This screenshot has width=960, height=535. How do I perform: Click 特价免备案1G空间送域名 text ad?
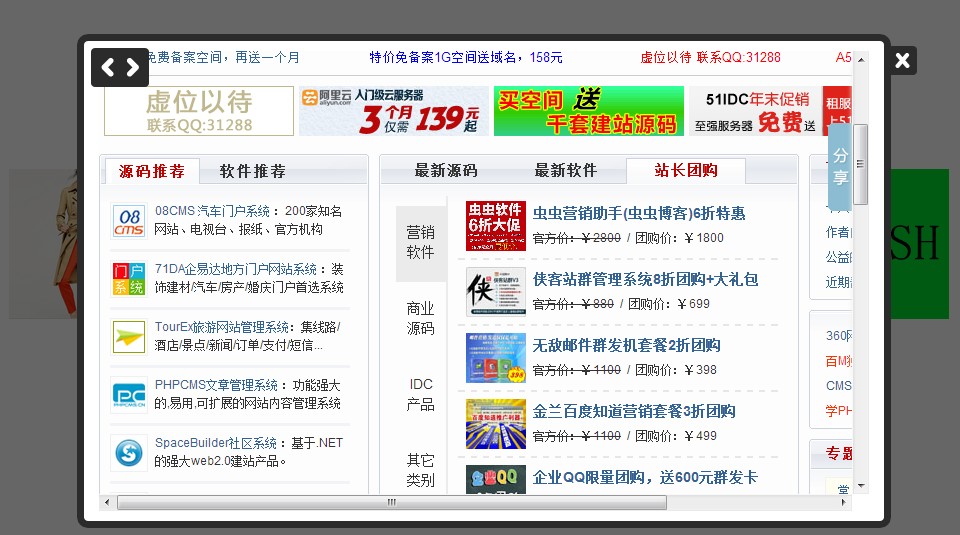click(466, 58)
